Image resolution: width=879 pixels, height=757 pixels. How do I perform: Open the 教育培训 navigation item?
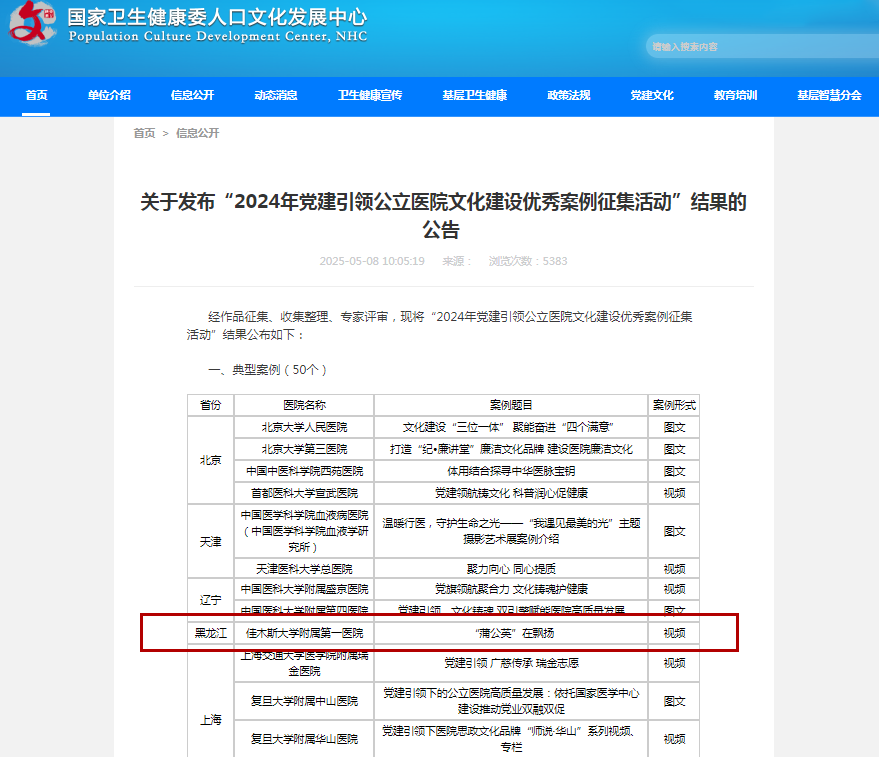point(735,96)
